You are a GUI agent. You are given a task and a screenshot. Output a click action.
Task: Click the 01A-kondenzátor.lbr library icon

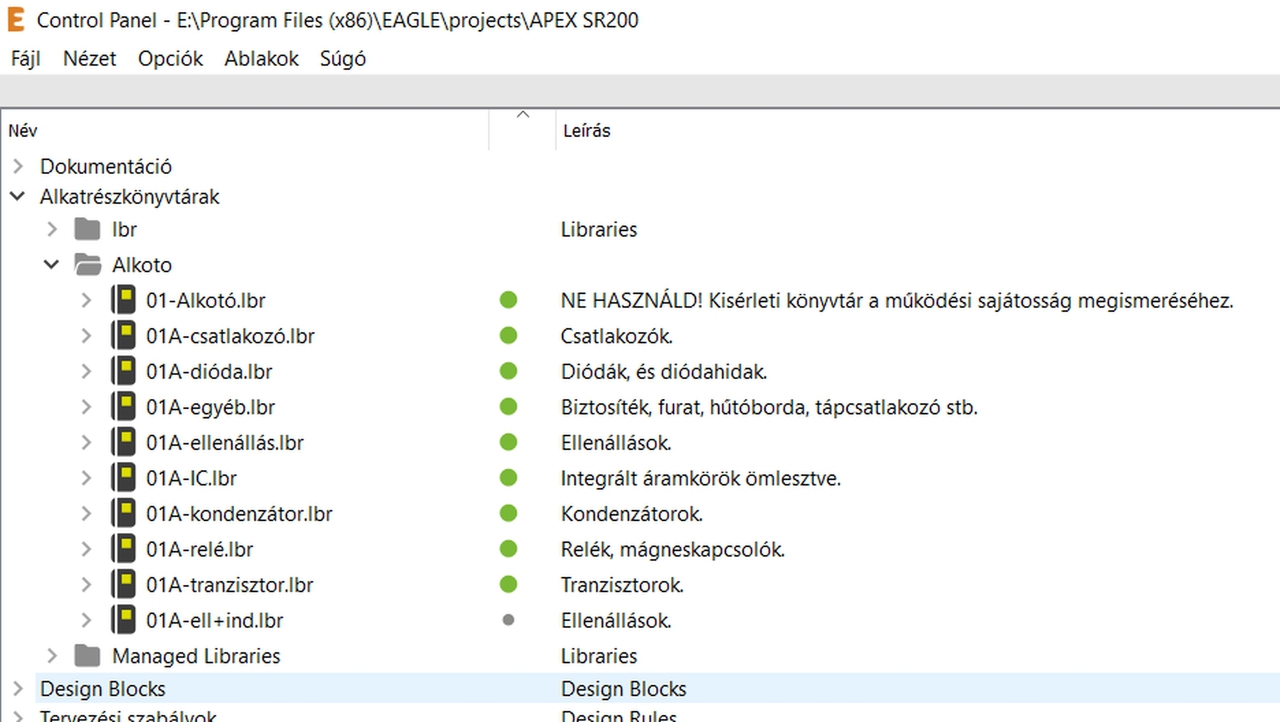click(123, 514)
